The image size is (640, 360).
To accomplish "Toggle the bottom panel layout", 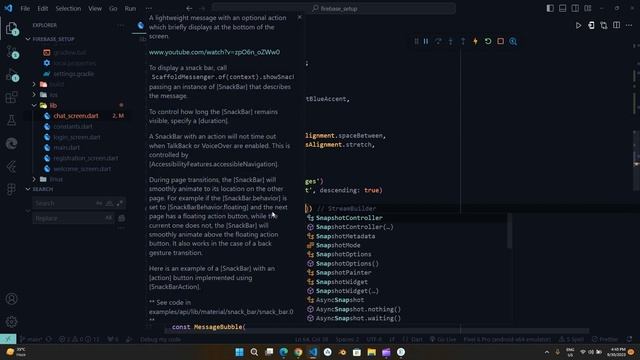I will coord(562,8).
